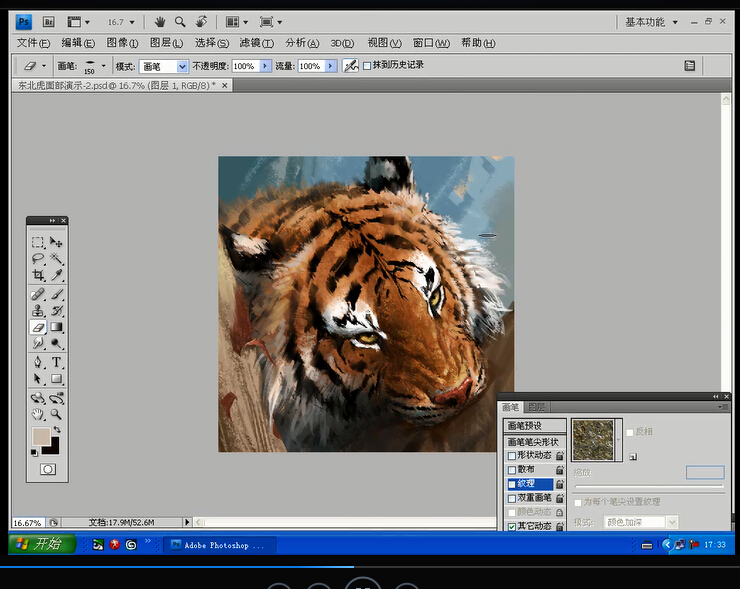Click the Windows 开始 button
This screenshot has width=740, height=589.
click(x=41, y=544)
